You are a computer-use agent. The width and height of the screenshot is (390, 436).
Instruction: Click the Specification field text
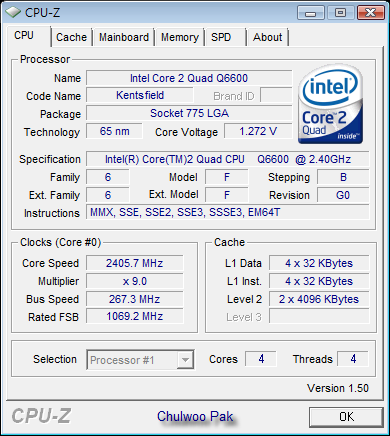click(228, 159)
